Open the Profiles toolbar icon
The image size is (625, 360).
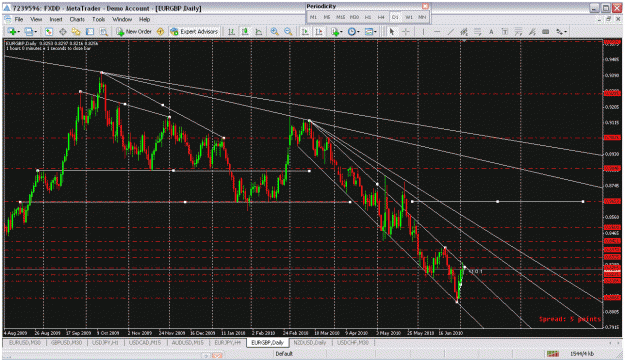tap(28, 31)
